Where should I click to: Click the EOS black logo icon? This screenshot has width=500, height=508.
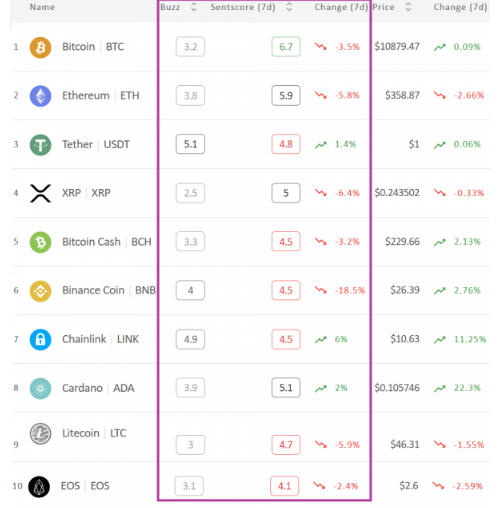(x=39, y=487)
